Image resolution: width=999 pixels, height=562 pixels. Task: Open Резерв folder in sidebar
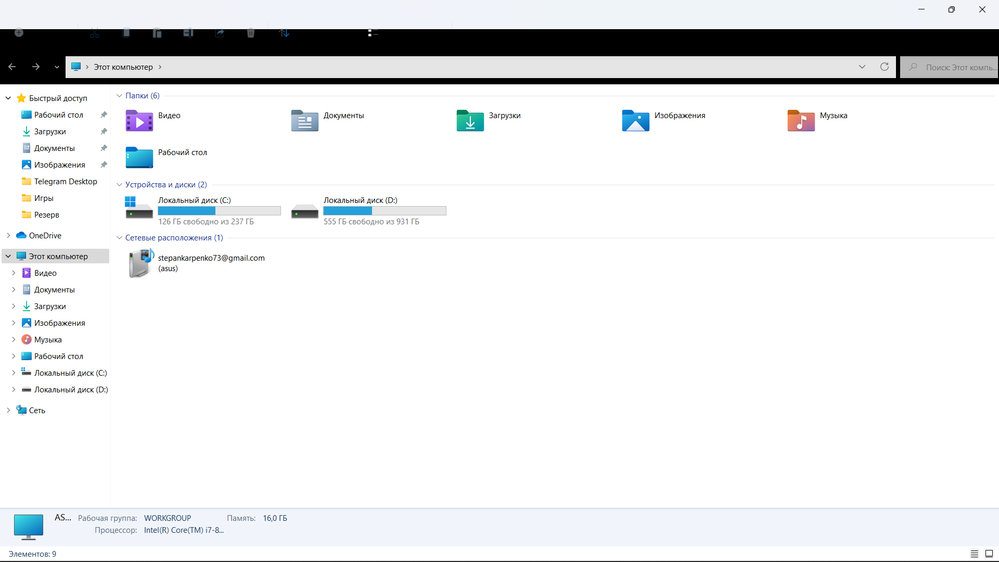(46, 215)
